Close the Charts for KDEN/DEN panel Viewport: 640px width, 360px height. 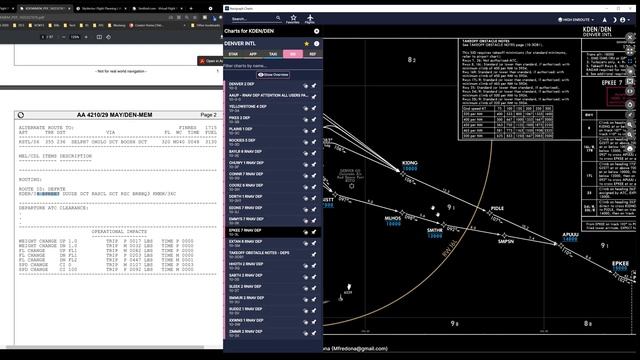point(316,31)
